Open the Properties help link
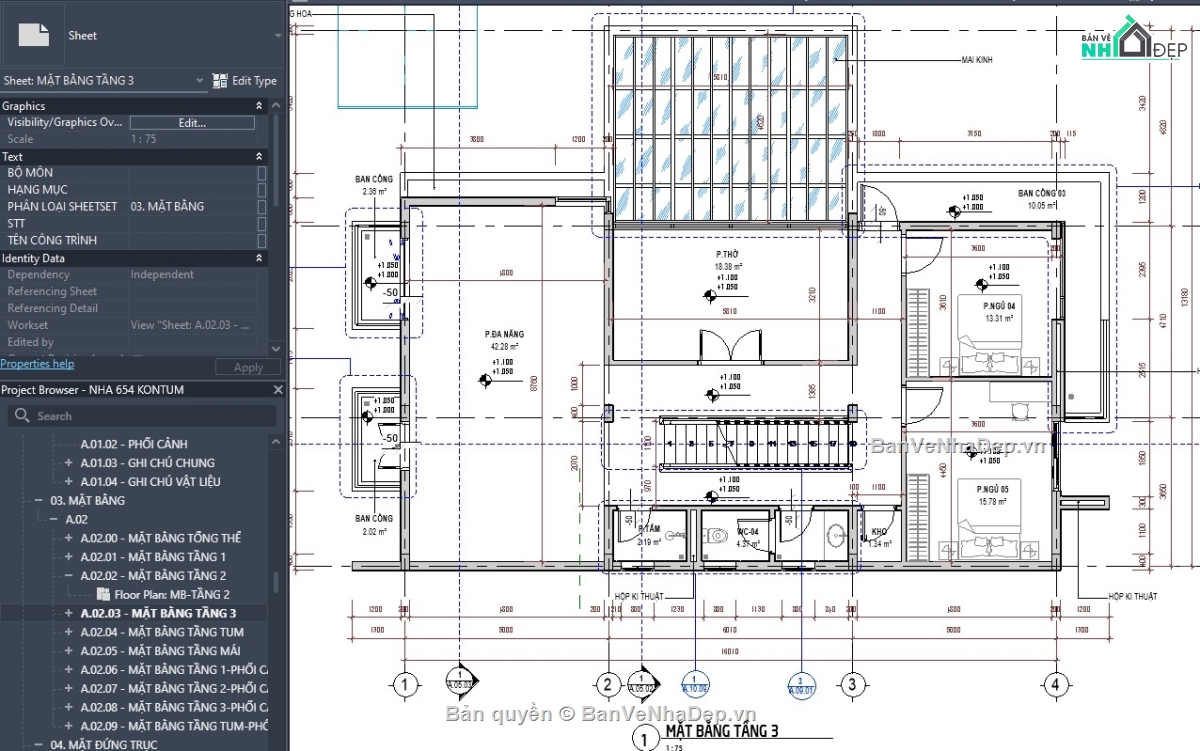The width and height of the screenshot is (1200, 751). pyautogui.click(x=37, y=364)
